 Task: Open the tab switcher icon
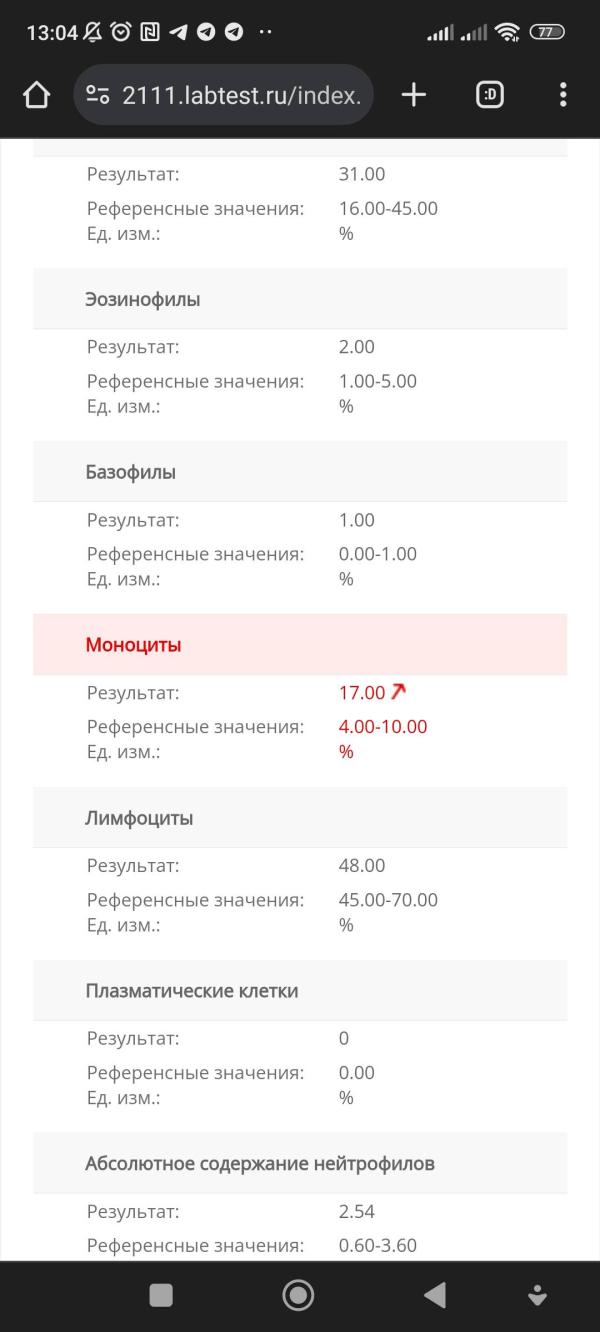489,95
